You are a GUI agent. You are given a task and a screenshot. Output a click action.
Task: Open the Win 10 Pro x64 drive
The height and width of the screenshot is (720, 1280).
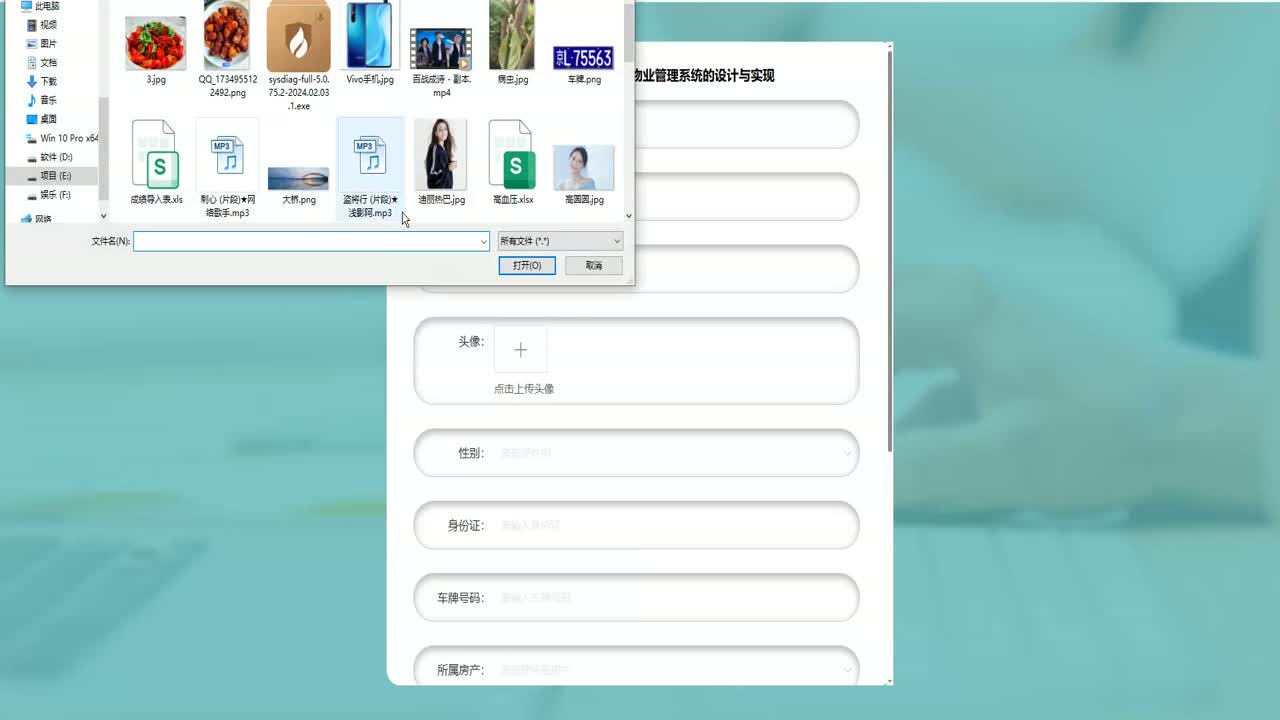coord(62,138)
